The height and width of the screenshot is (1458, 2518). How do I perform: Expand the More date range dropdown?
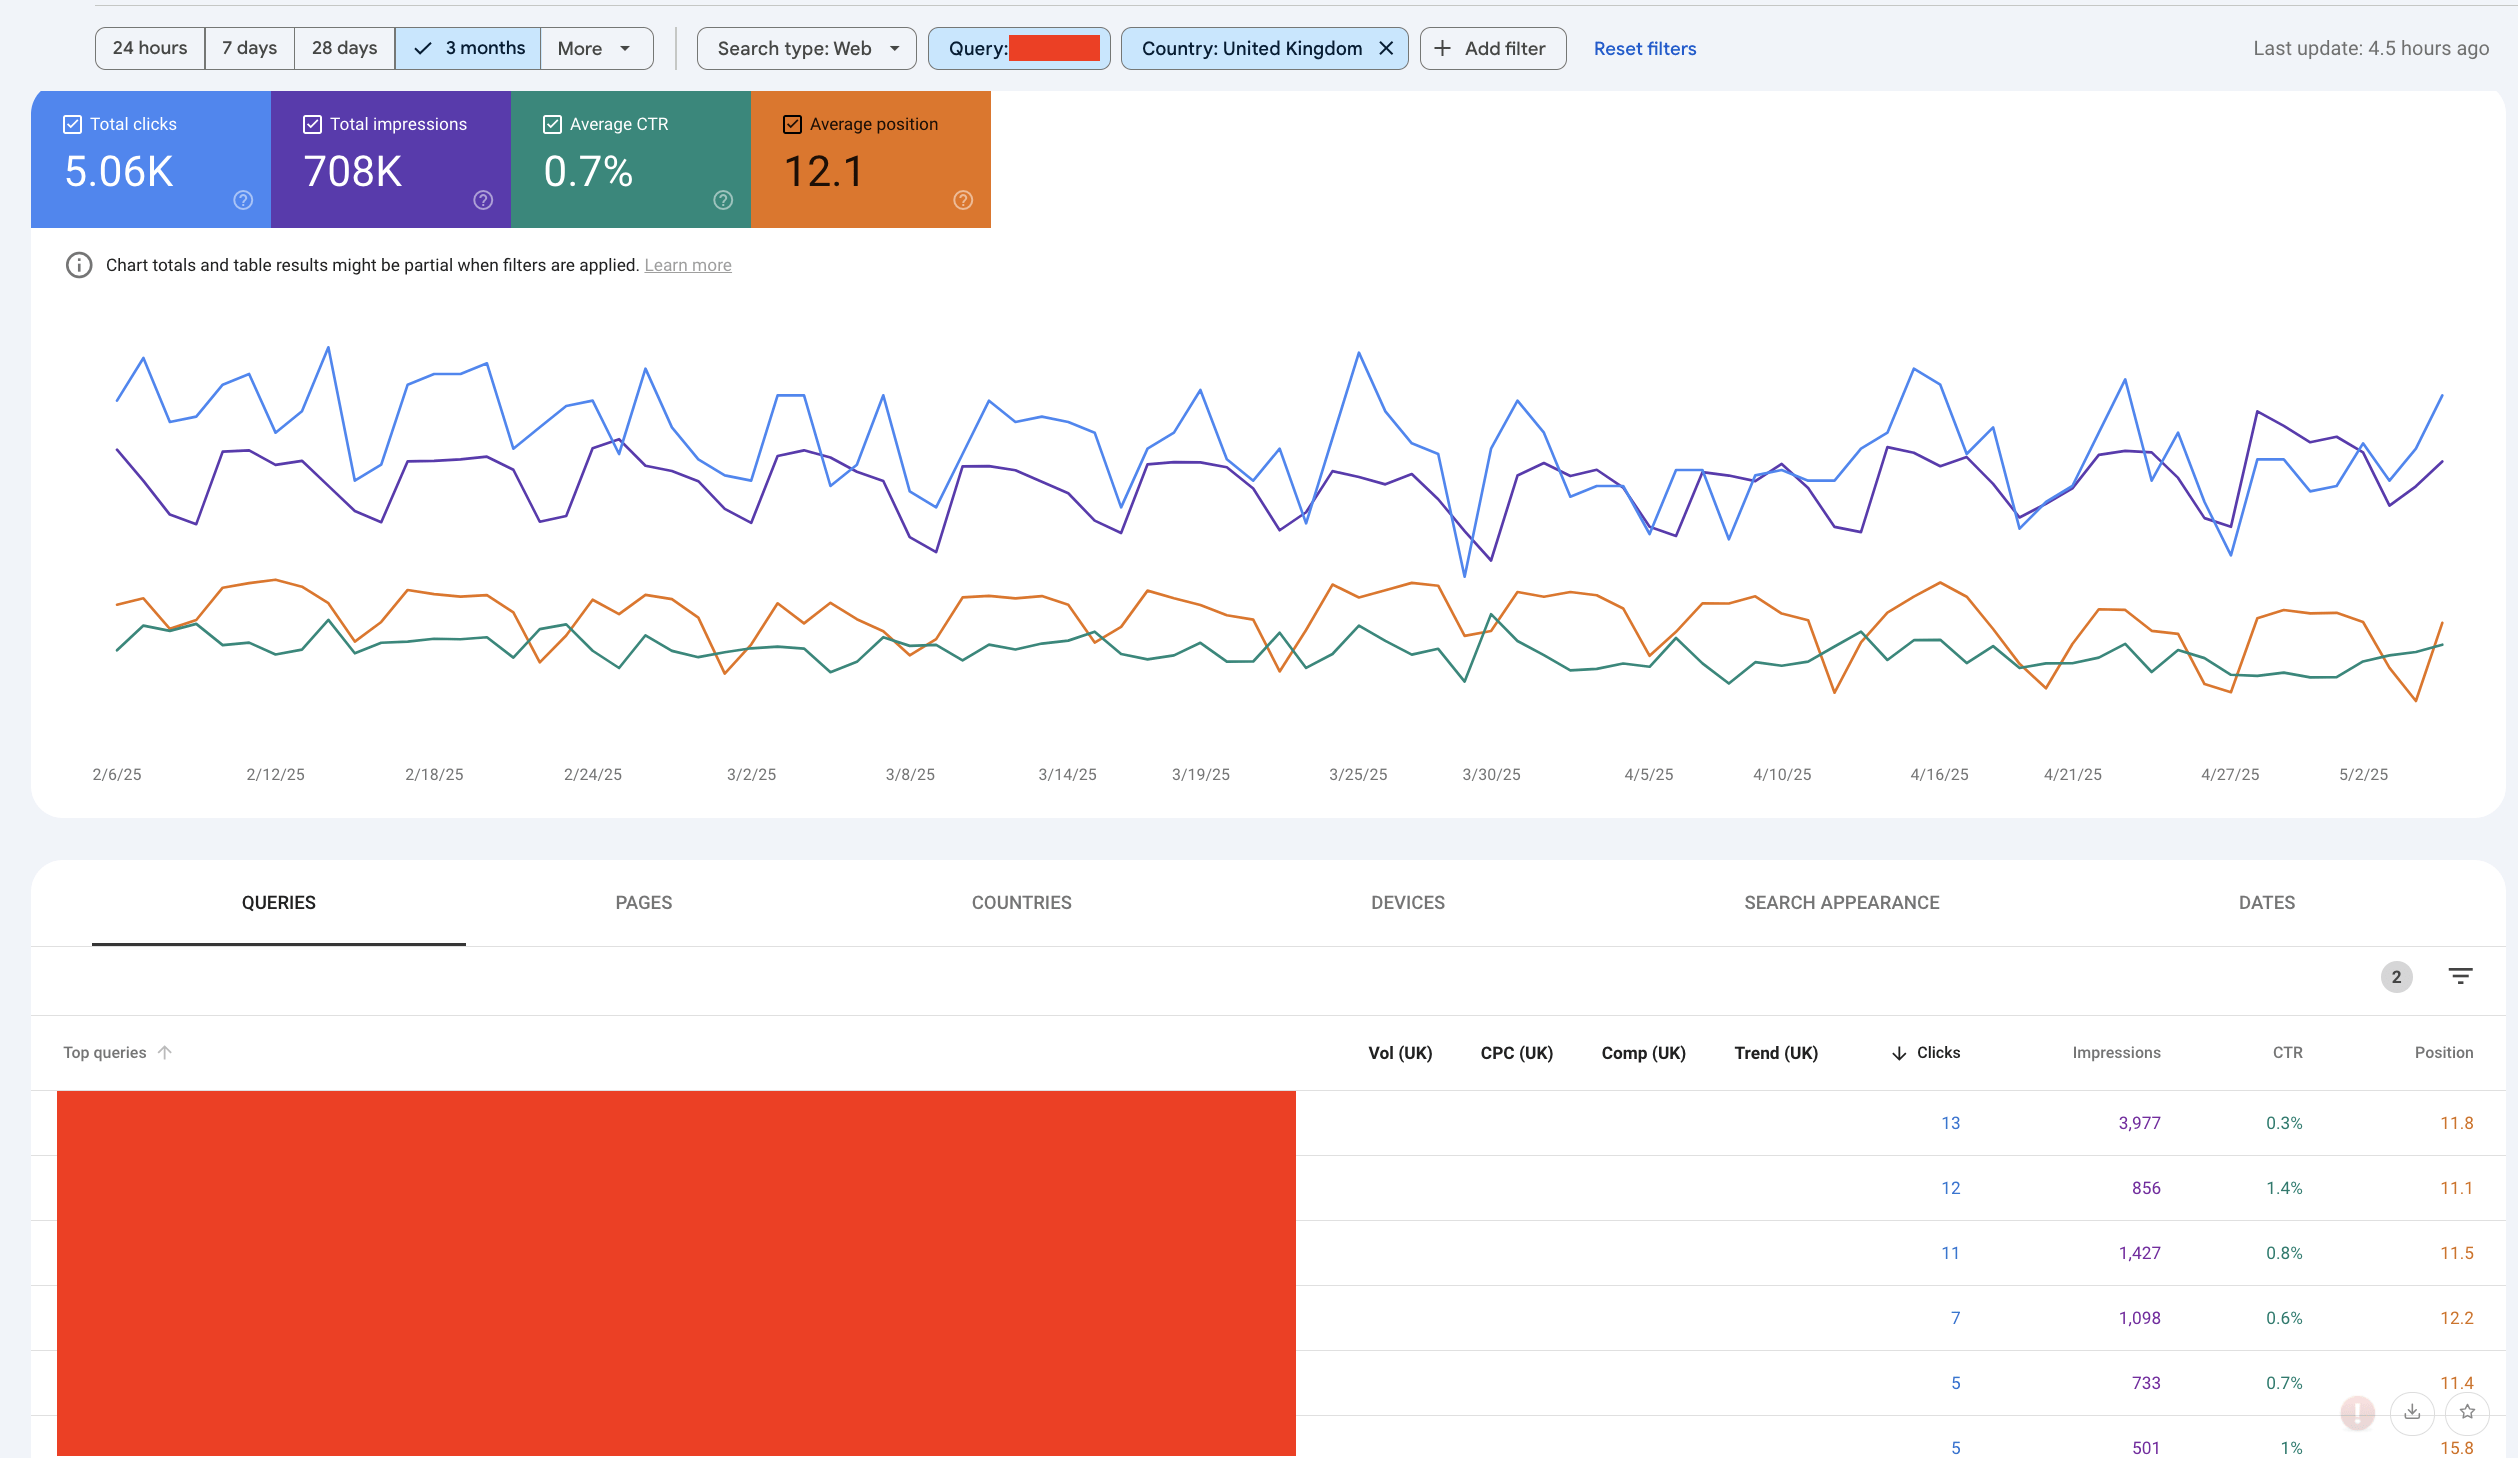click(595, 48)
